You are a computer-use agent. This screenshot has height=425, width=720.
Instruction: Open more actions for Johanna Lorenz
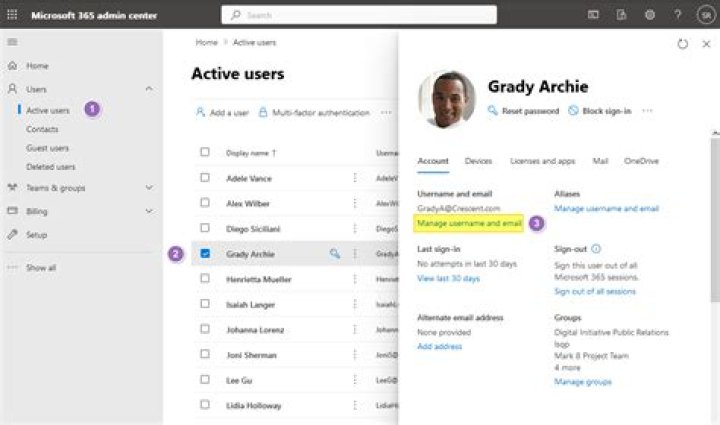coord(355,329)
